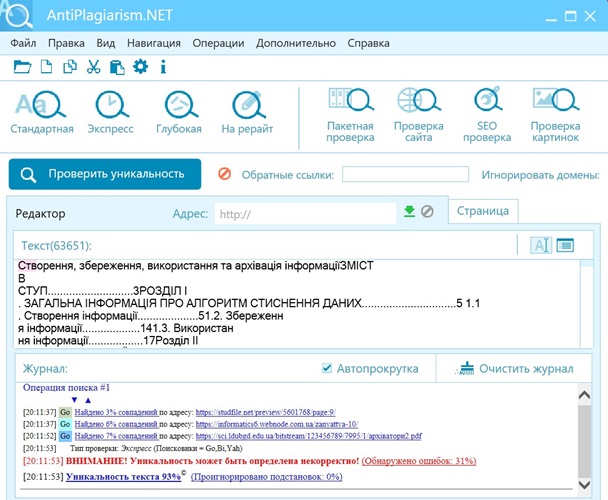Click the paste clipboard icon

click(117, 67)
